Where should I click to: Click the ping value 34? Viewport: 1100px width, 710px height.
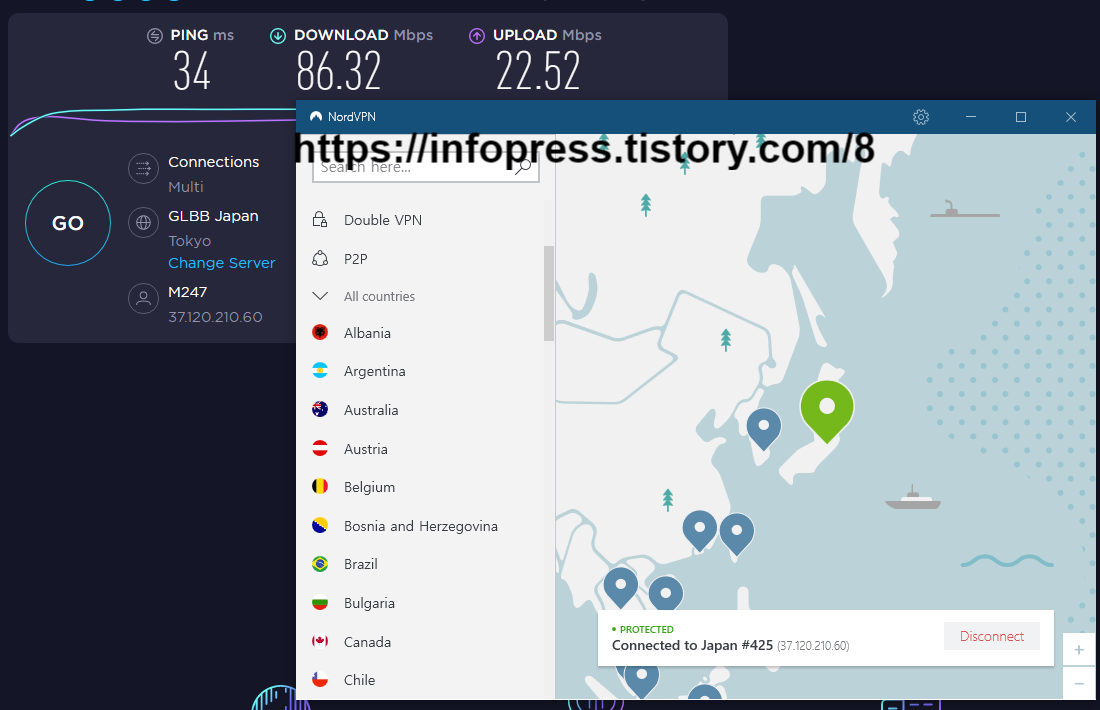(x=192, y=72)
